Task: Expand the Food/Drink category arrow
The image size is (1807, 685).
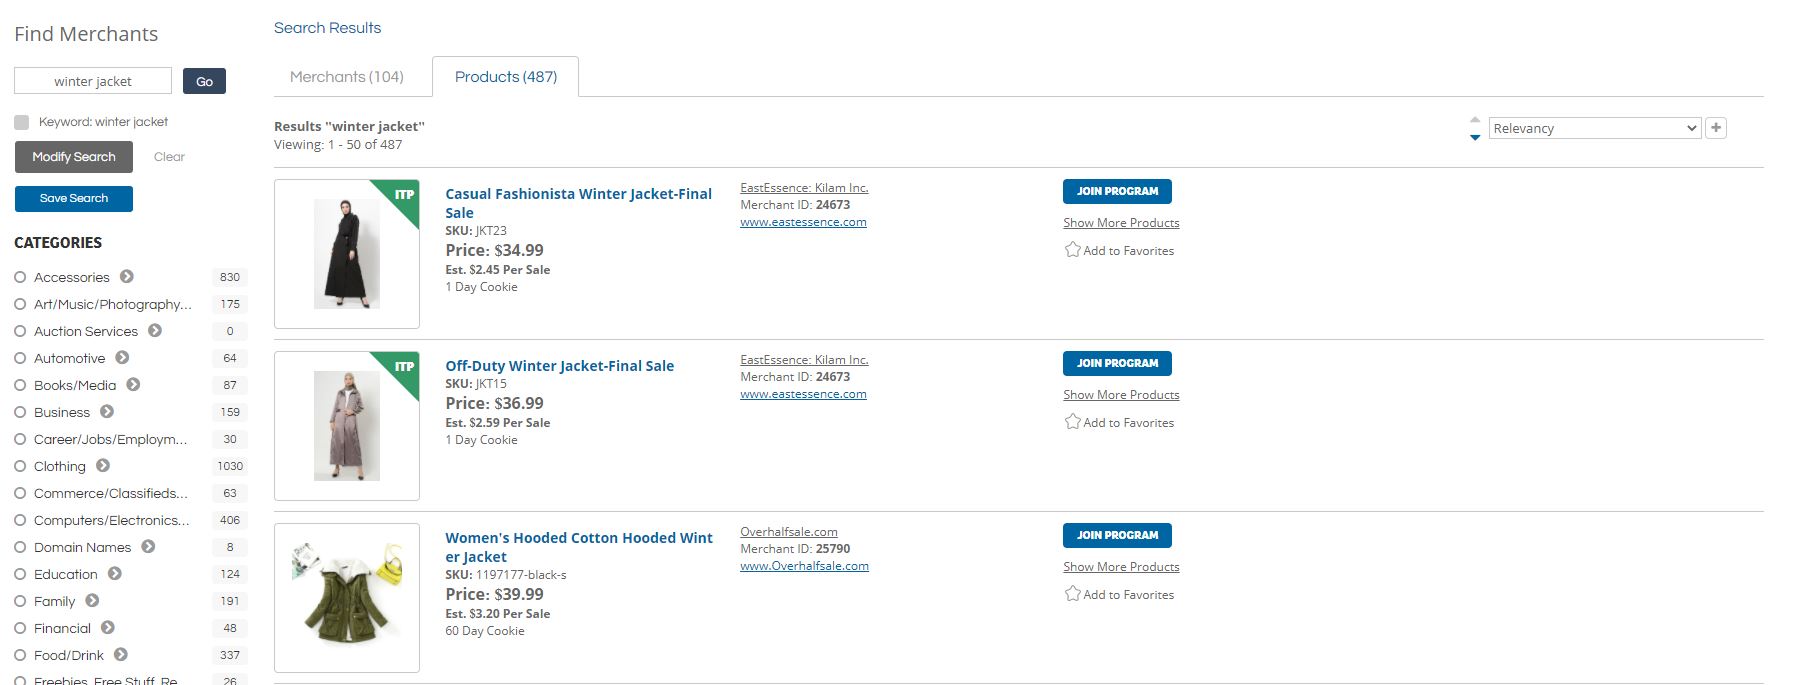Action: [x=121, y=655]
